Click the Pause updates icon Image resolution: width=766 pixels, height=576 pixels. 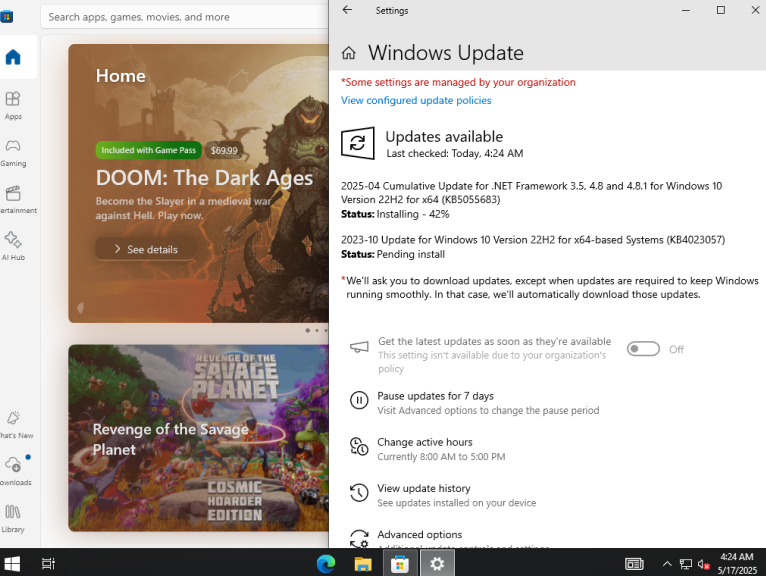pos(359,401)
